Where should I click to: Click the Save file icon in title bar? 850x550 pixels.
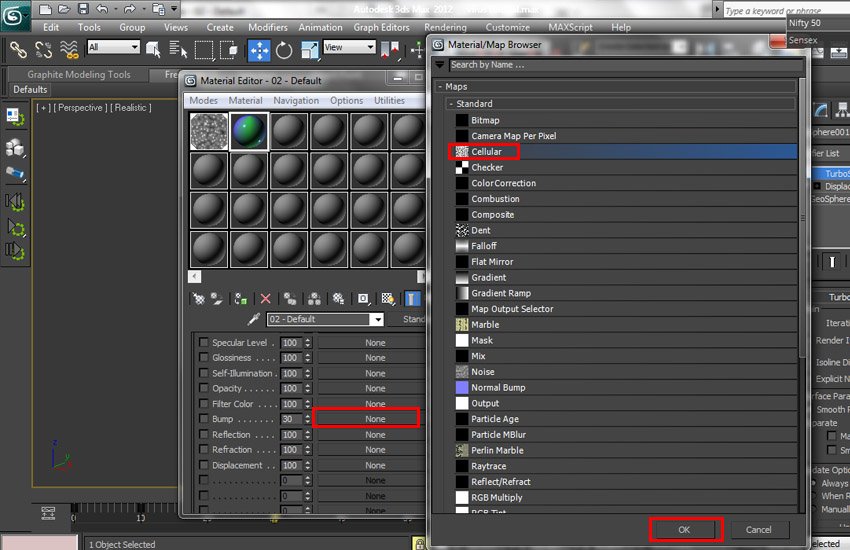pos(82,9)
